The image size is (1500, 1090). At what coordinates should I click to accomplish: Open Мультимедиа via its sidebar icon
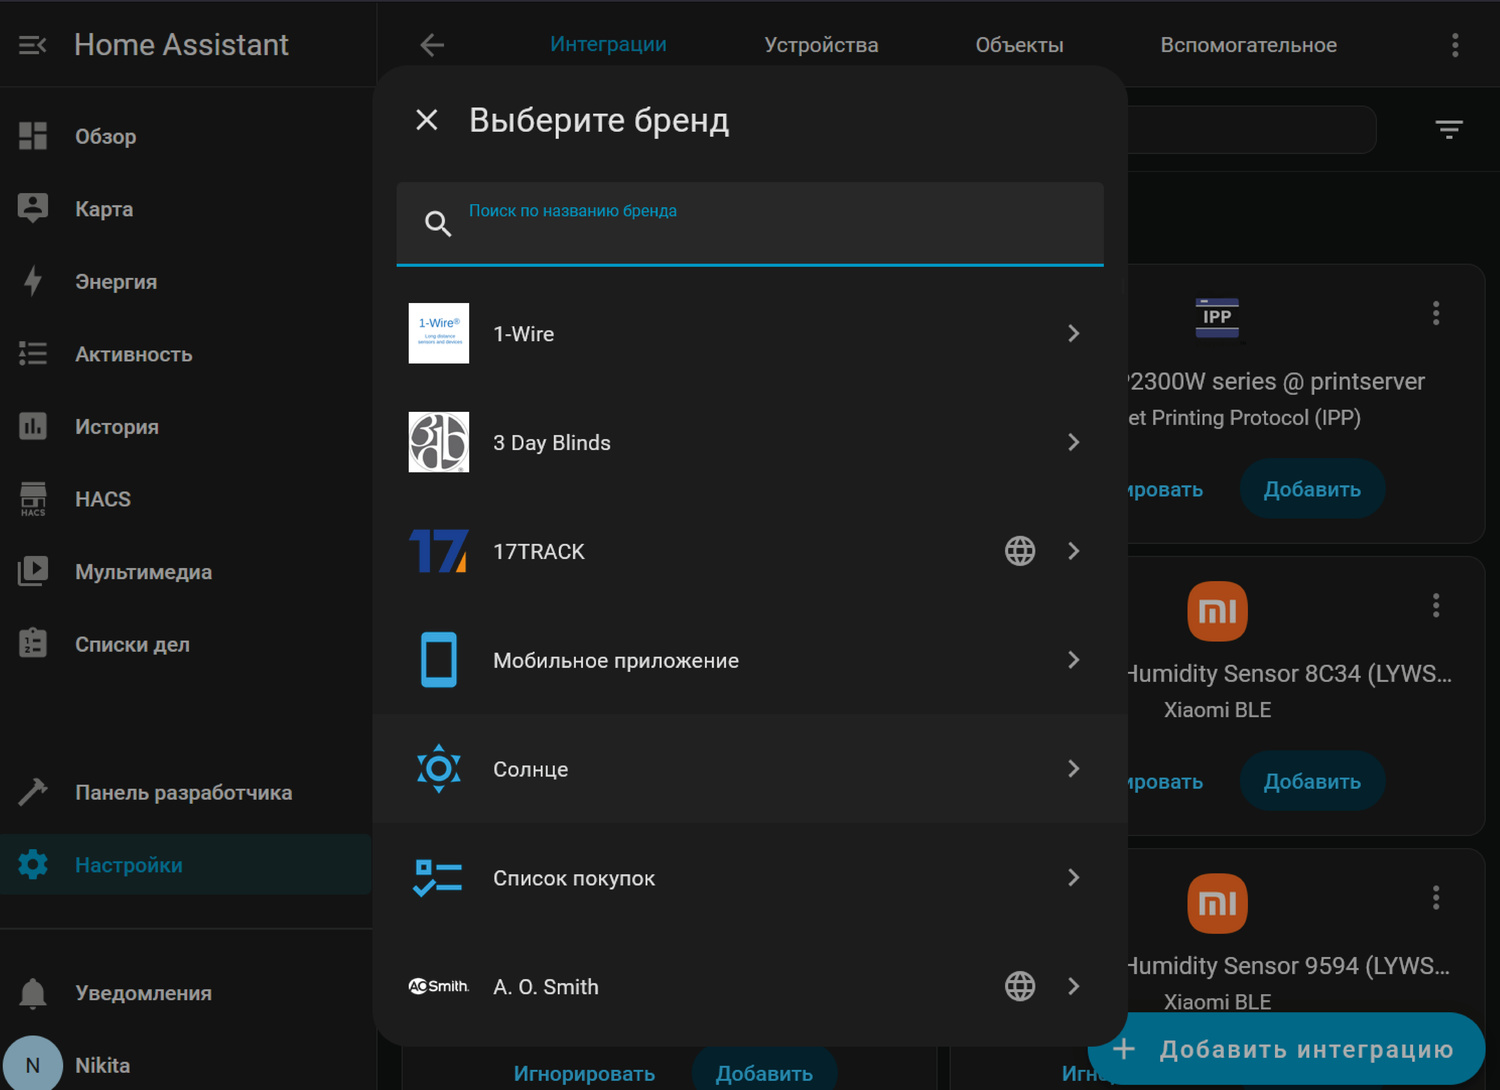pos(33,571)
